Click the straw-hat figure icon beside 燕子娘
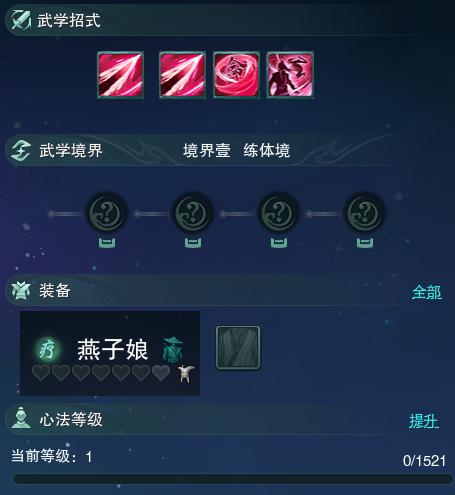This screenshot has height=495, width=455. click(173, 349)
